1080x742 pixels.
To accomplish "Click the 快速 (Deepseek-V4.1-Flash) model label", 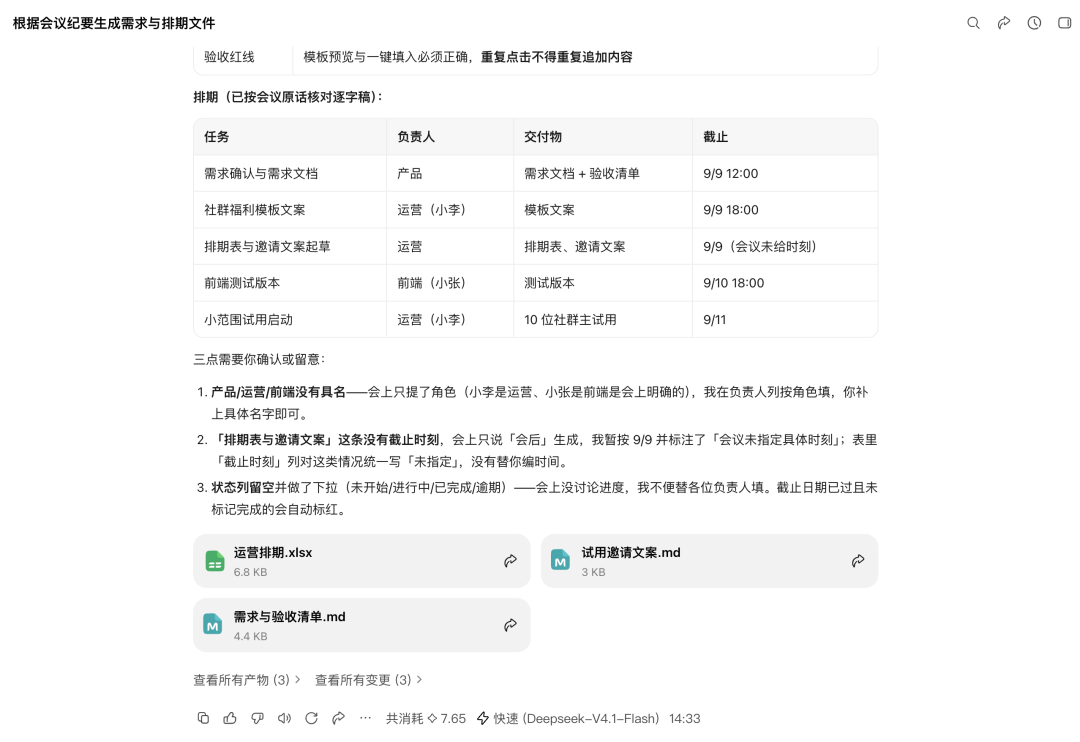I will point(568,719).
